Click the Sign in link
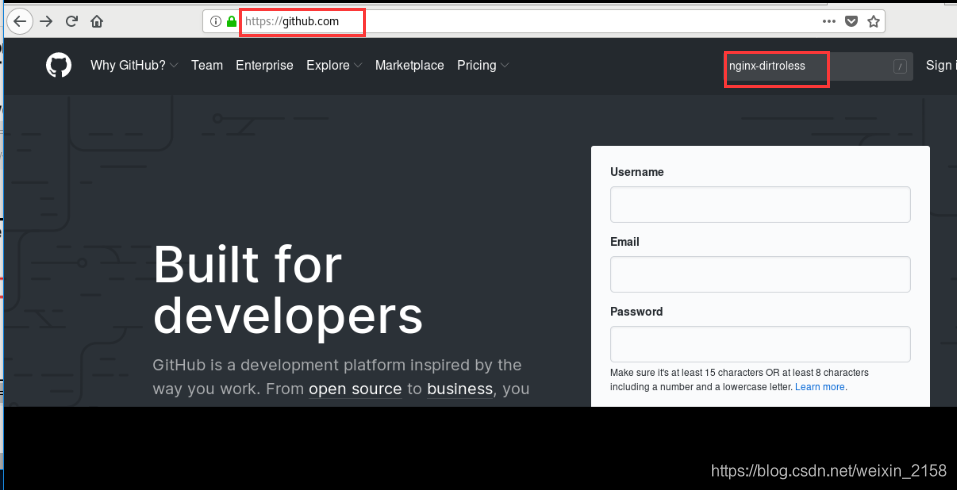This screenshot has height=490, width=957. 941,65
